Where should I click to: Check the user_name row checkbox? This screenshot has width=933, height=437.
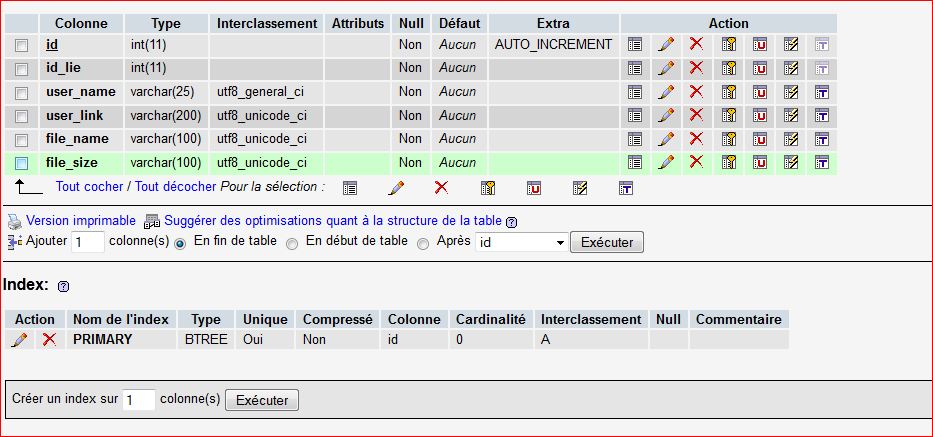(x=21, y=93)
